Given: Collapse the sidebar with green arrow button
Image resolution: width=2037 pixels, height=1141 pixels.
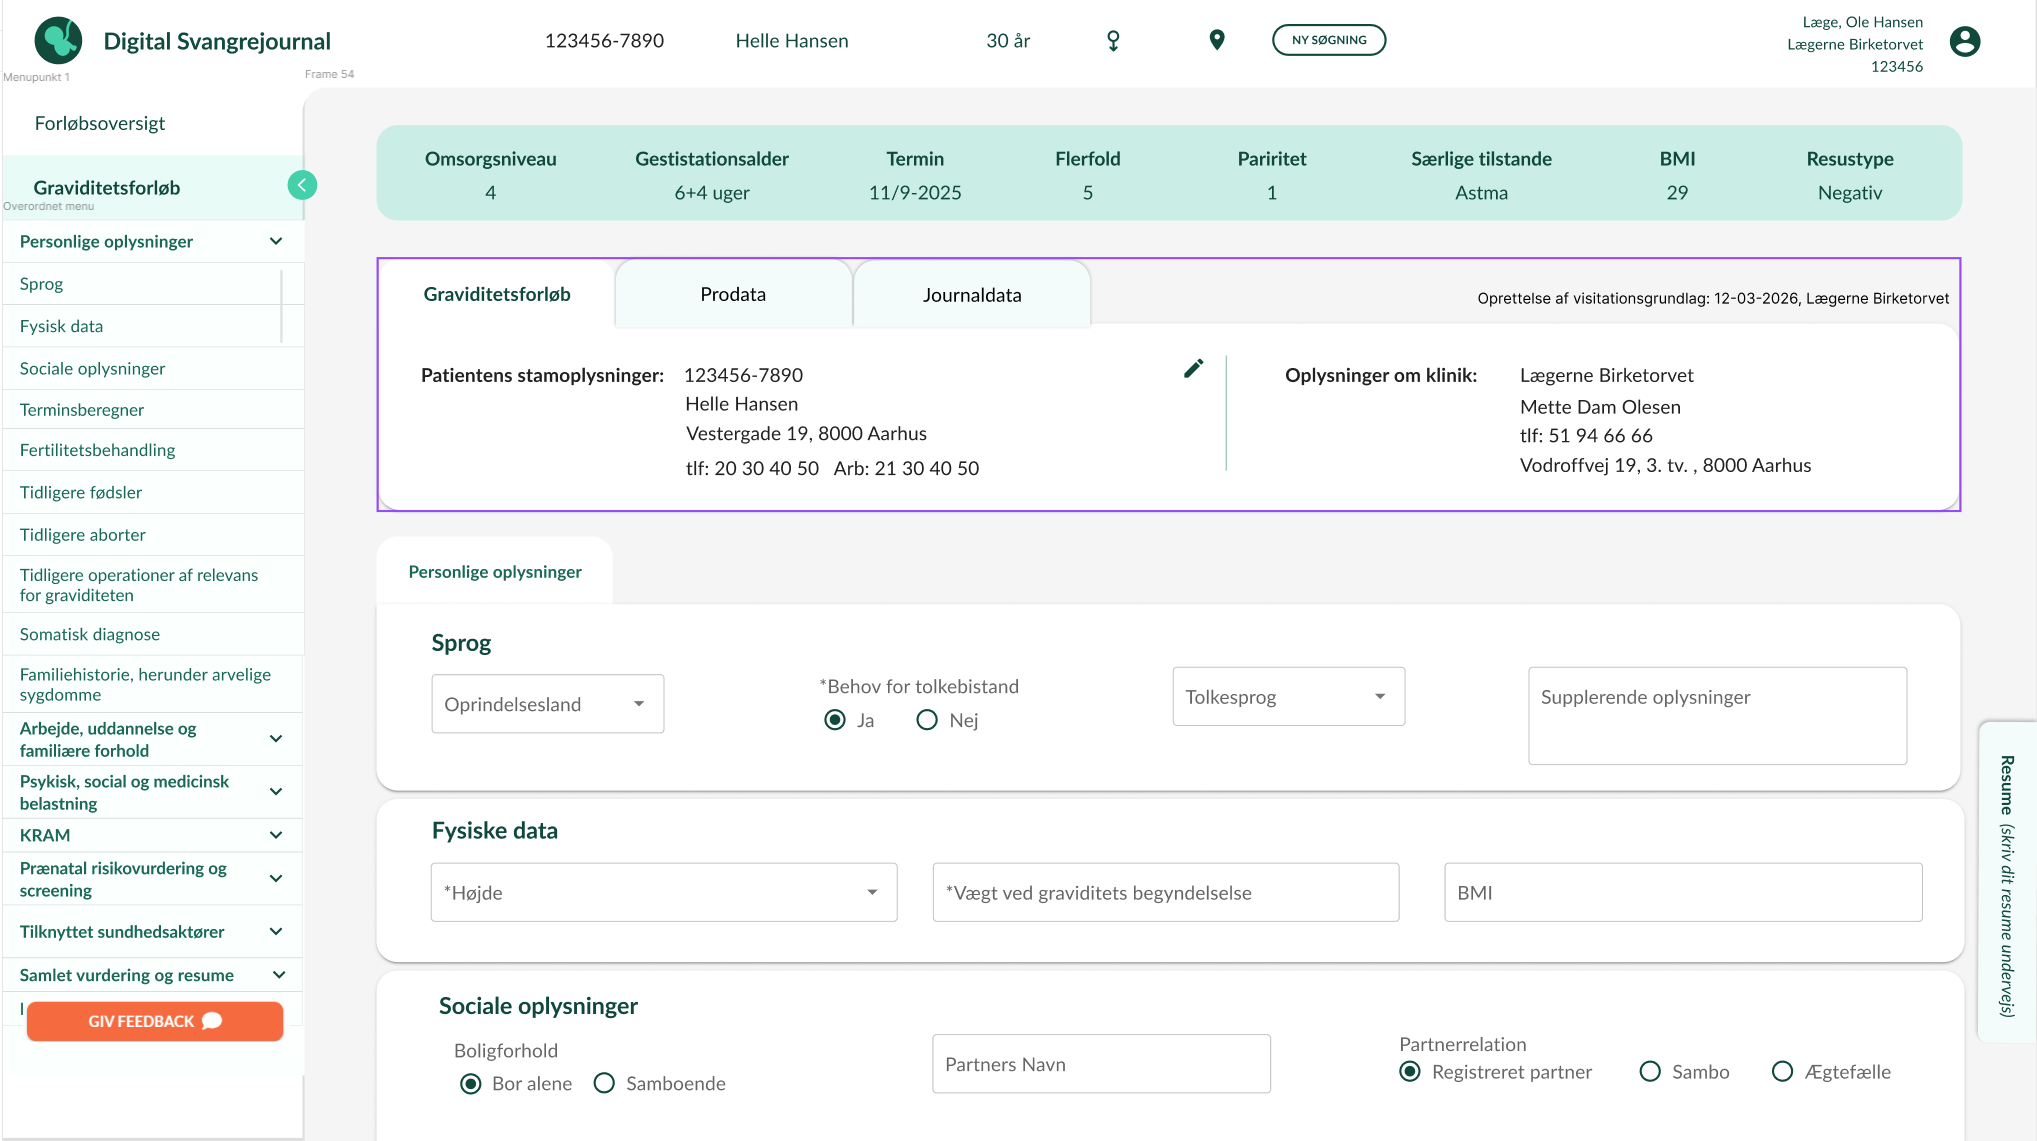Looking at the screenshot, I should (302, 185).
